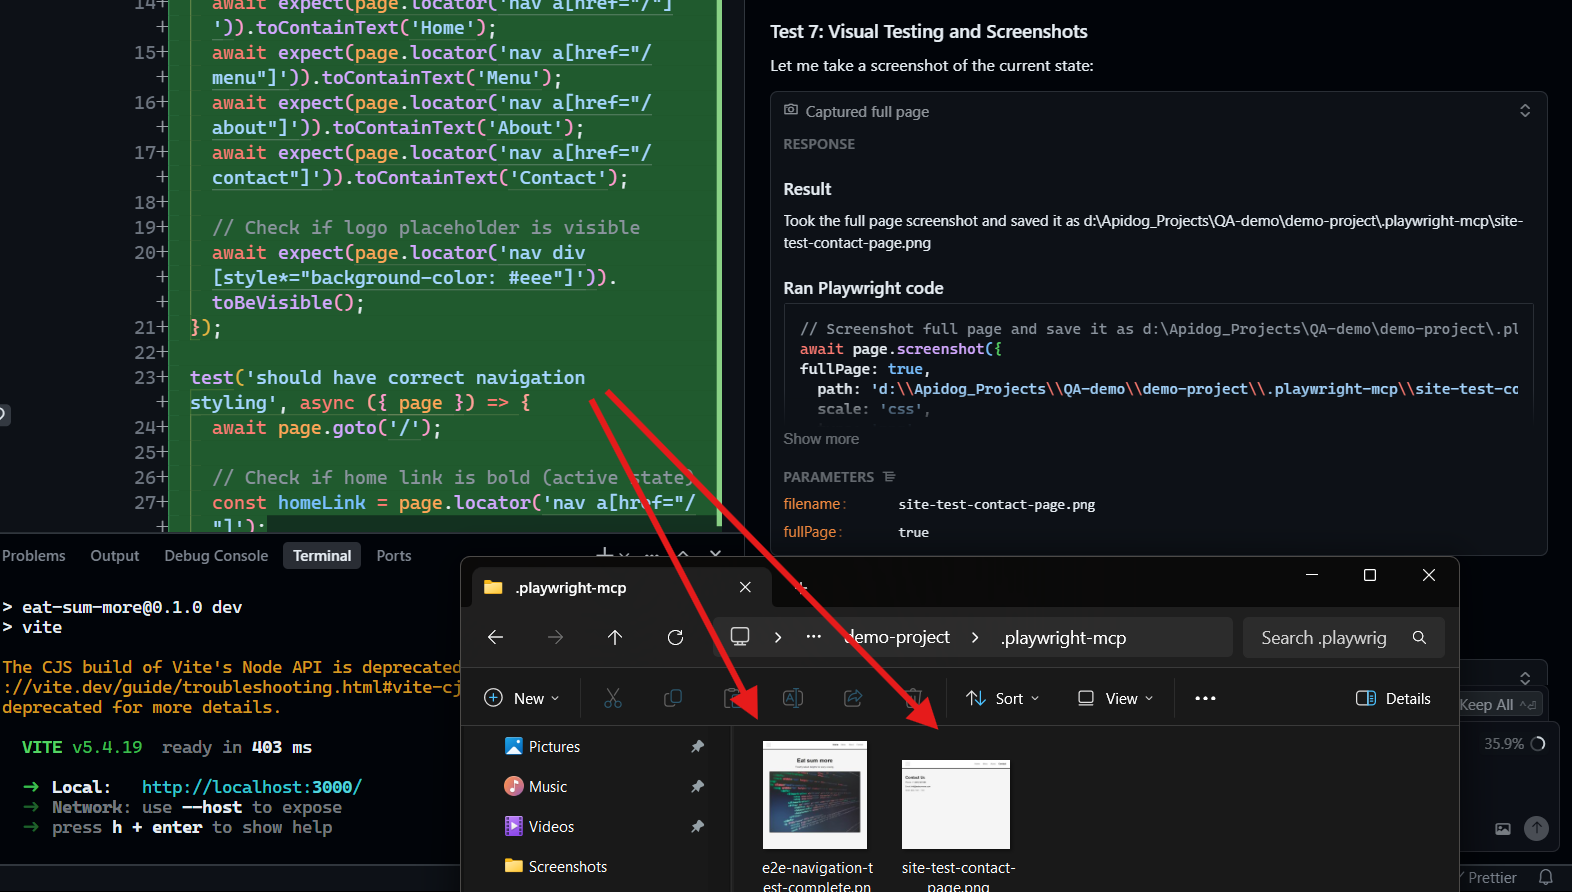
Task: Toggle the Details pane button
Action: click(1393, 698)
